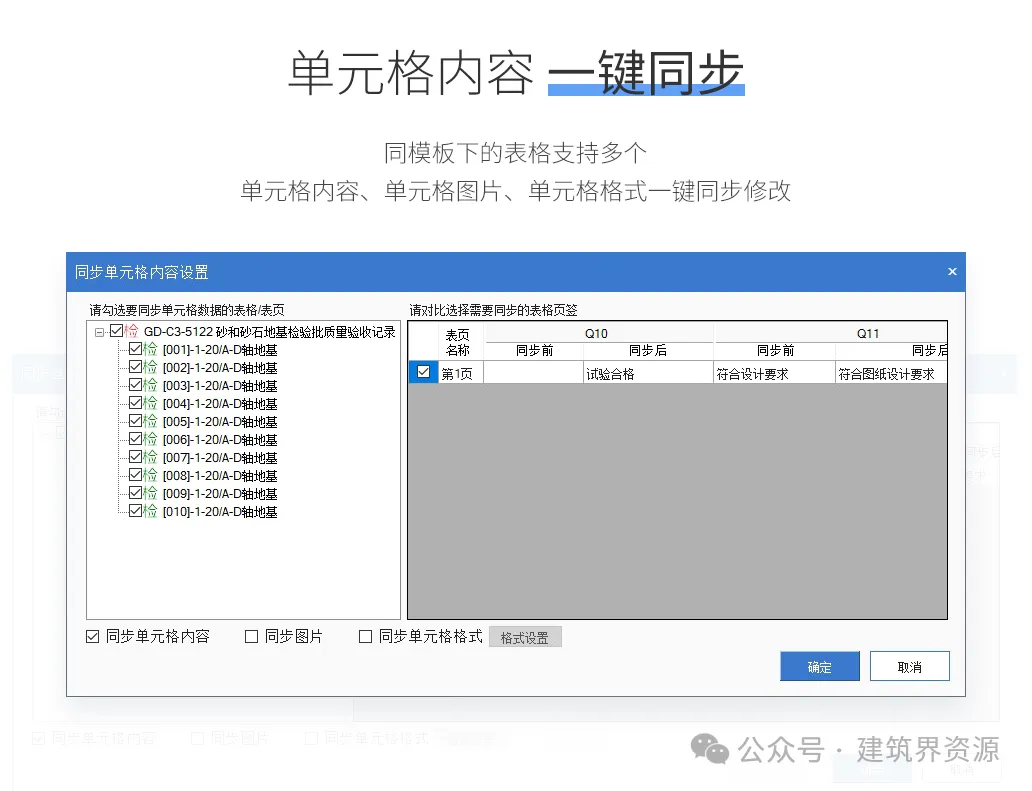Viewport: 1032px width, 791px height.
Task: Select tree row [010]-1-20/A-D轴地基
Action: 220,512
